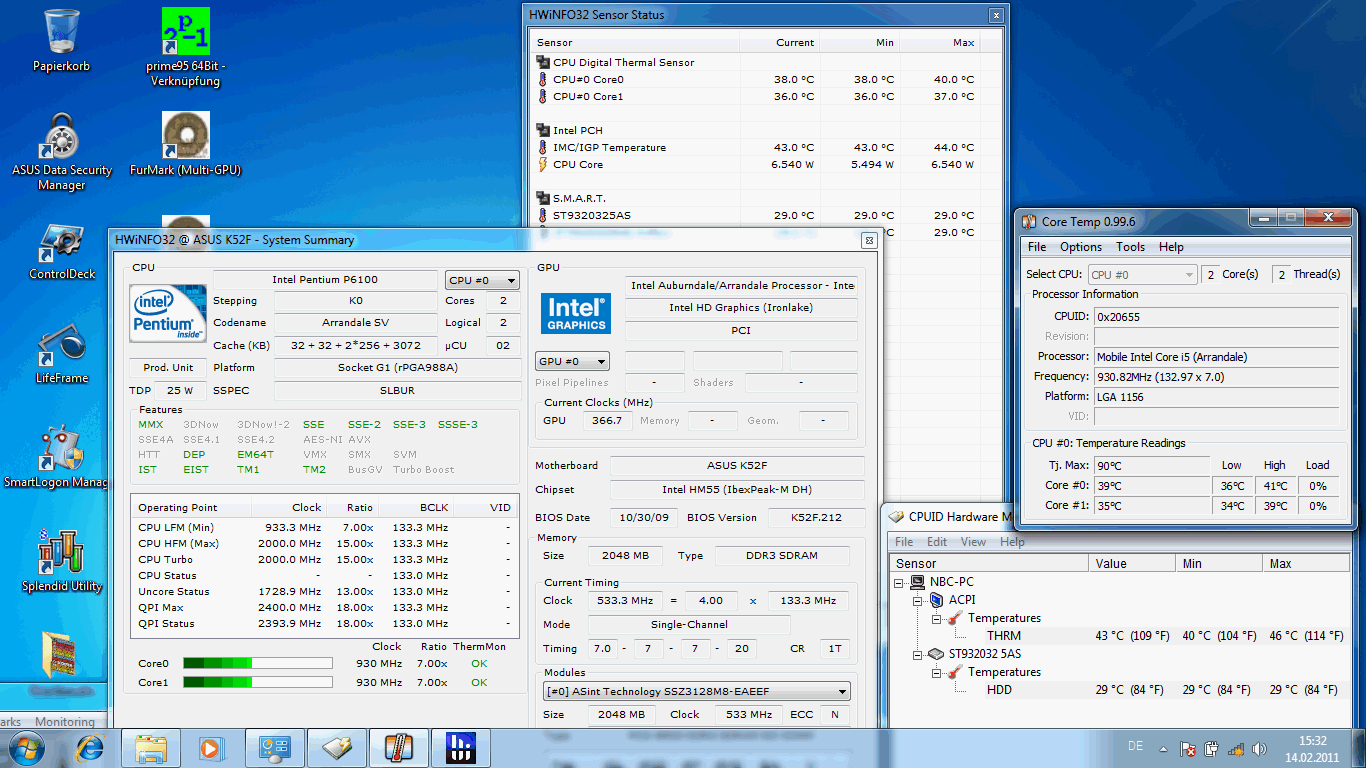Launch FurMark (Multi-GPU) desktop shortcut

coord(186,143)
